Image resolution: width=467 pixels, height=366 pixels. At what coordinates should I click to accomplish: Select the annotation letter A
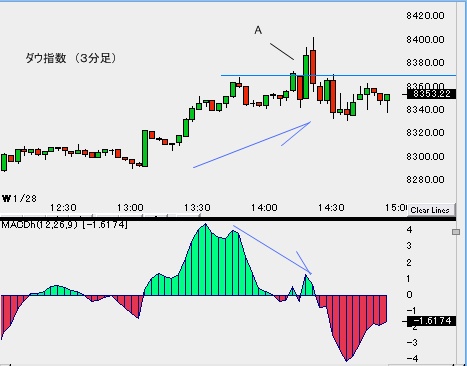[258, 30]
